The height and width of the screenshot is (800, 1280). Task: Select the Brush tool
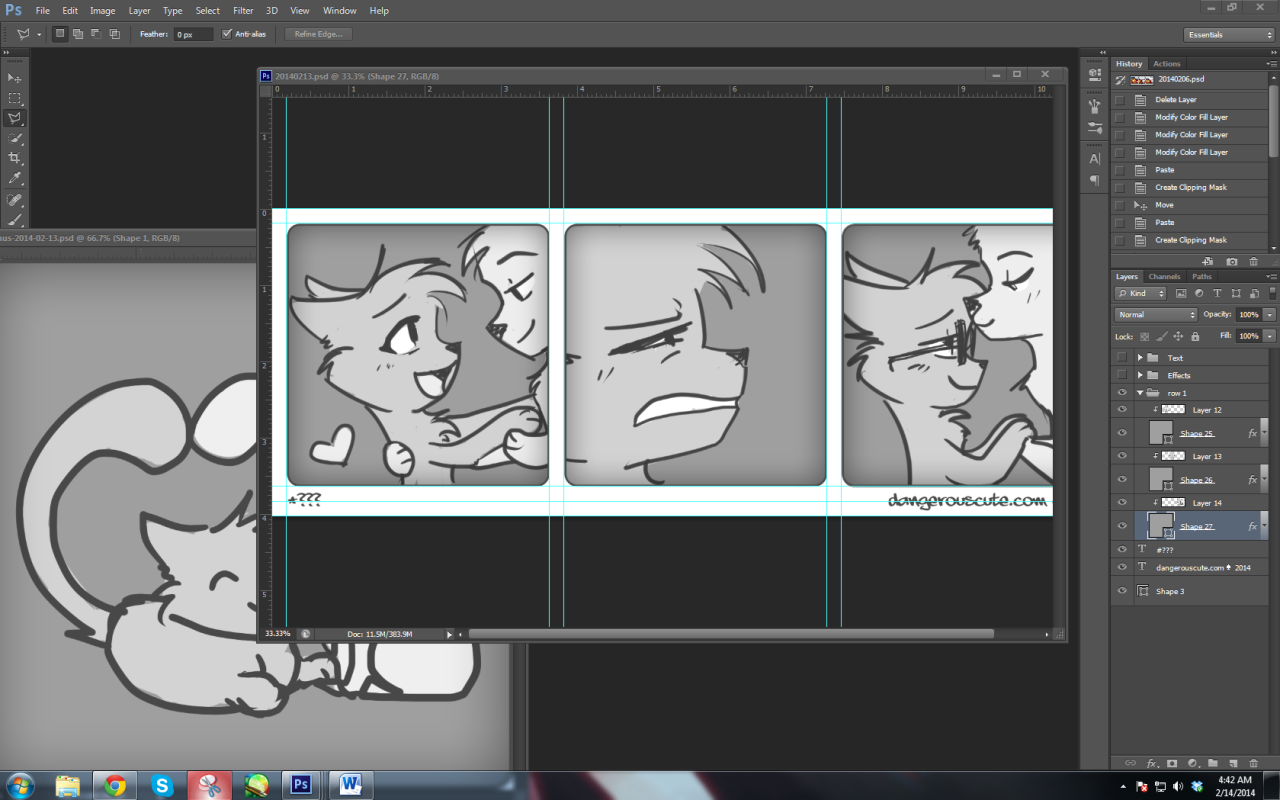15,219
